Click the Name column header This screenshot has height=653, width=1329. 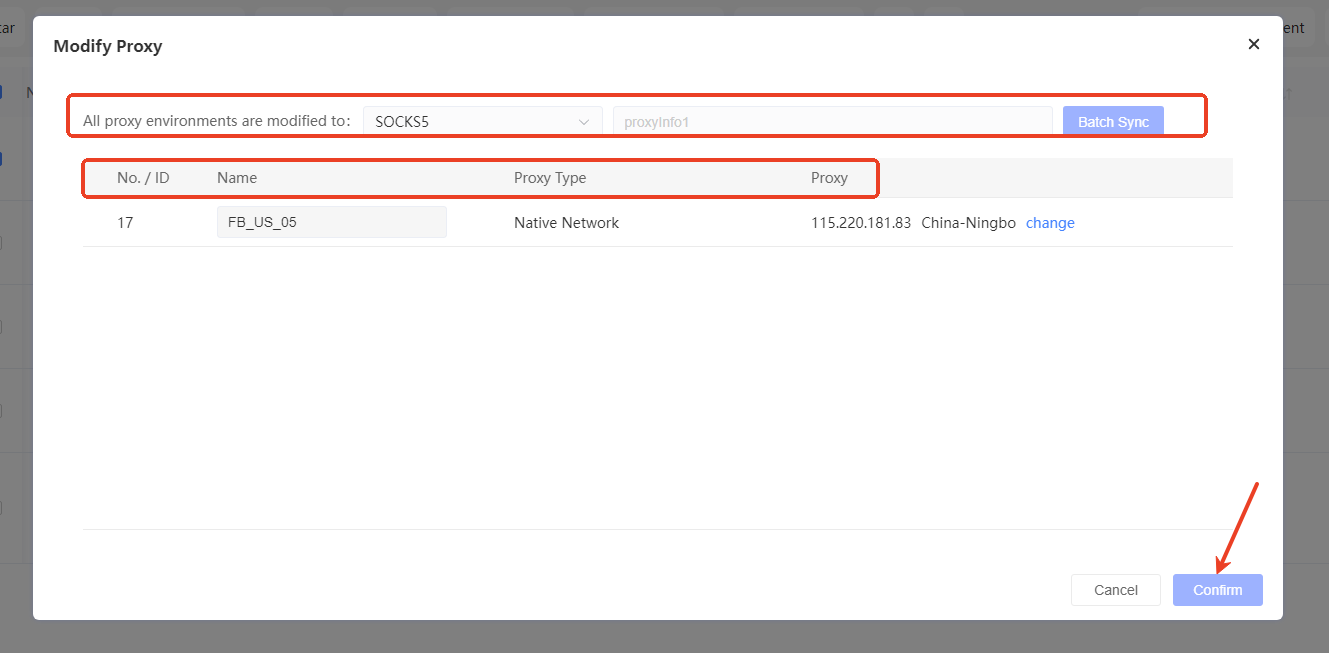pyautogui.click(x=237, y=178)
